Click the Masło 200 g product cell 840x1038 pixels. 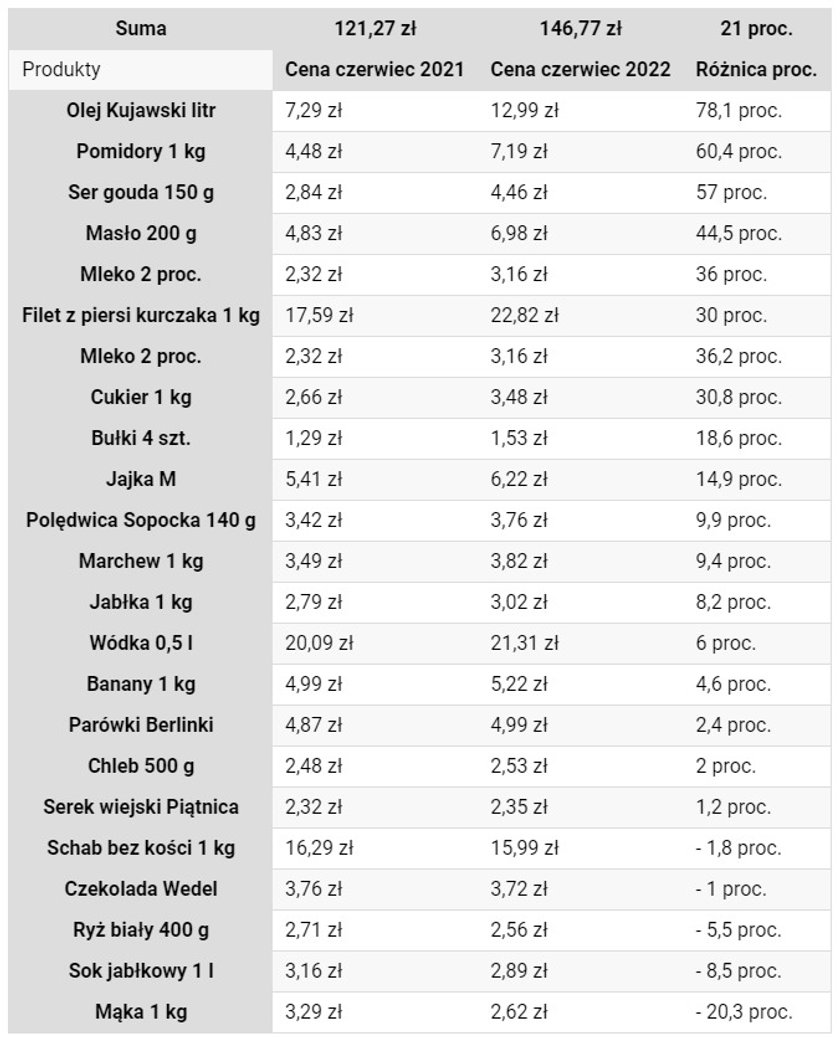tap(141, 234)
